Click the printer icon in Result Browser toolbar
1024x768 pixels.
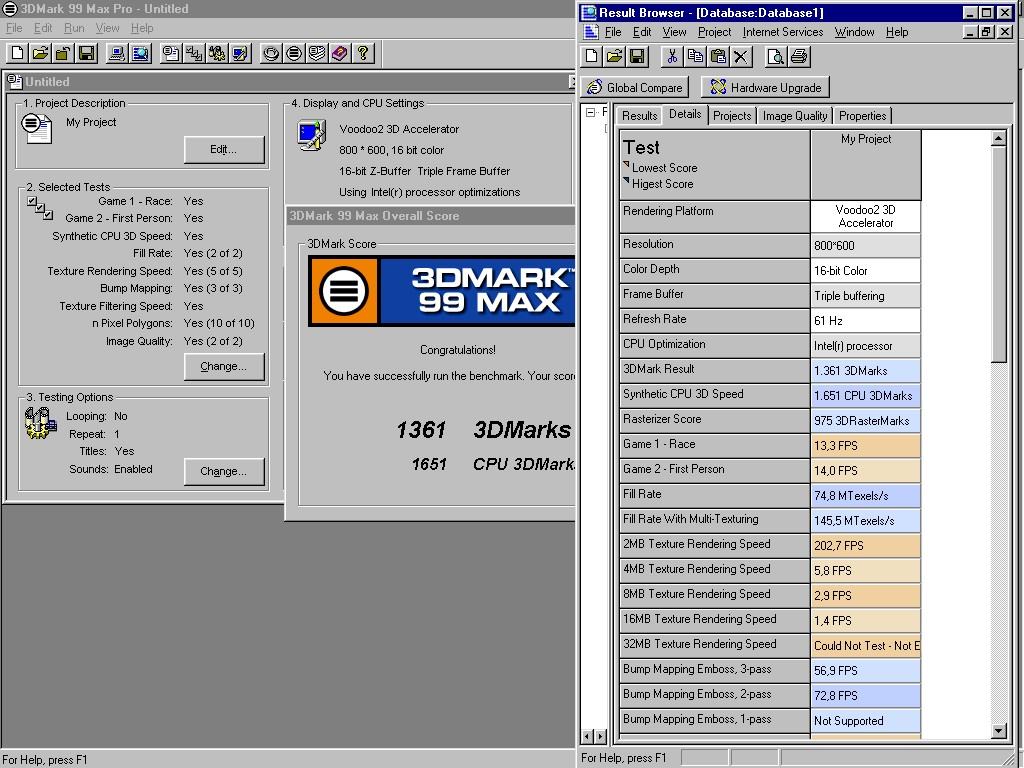(798, 57)
